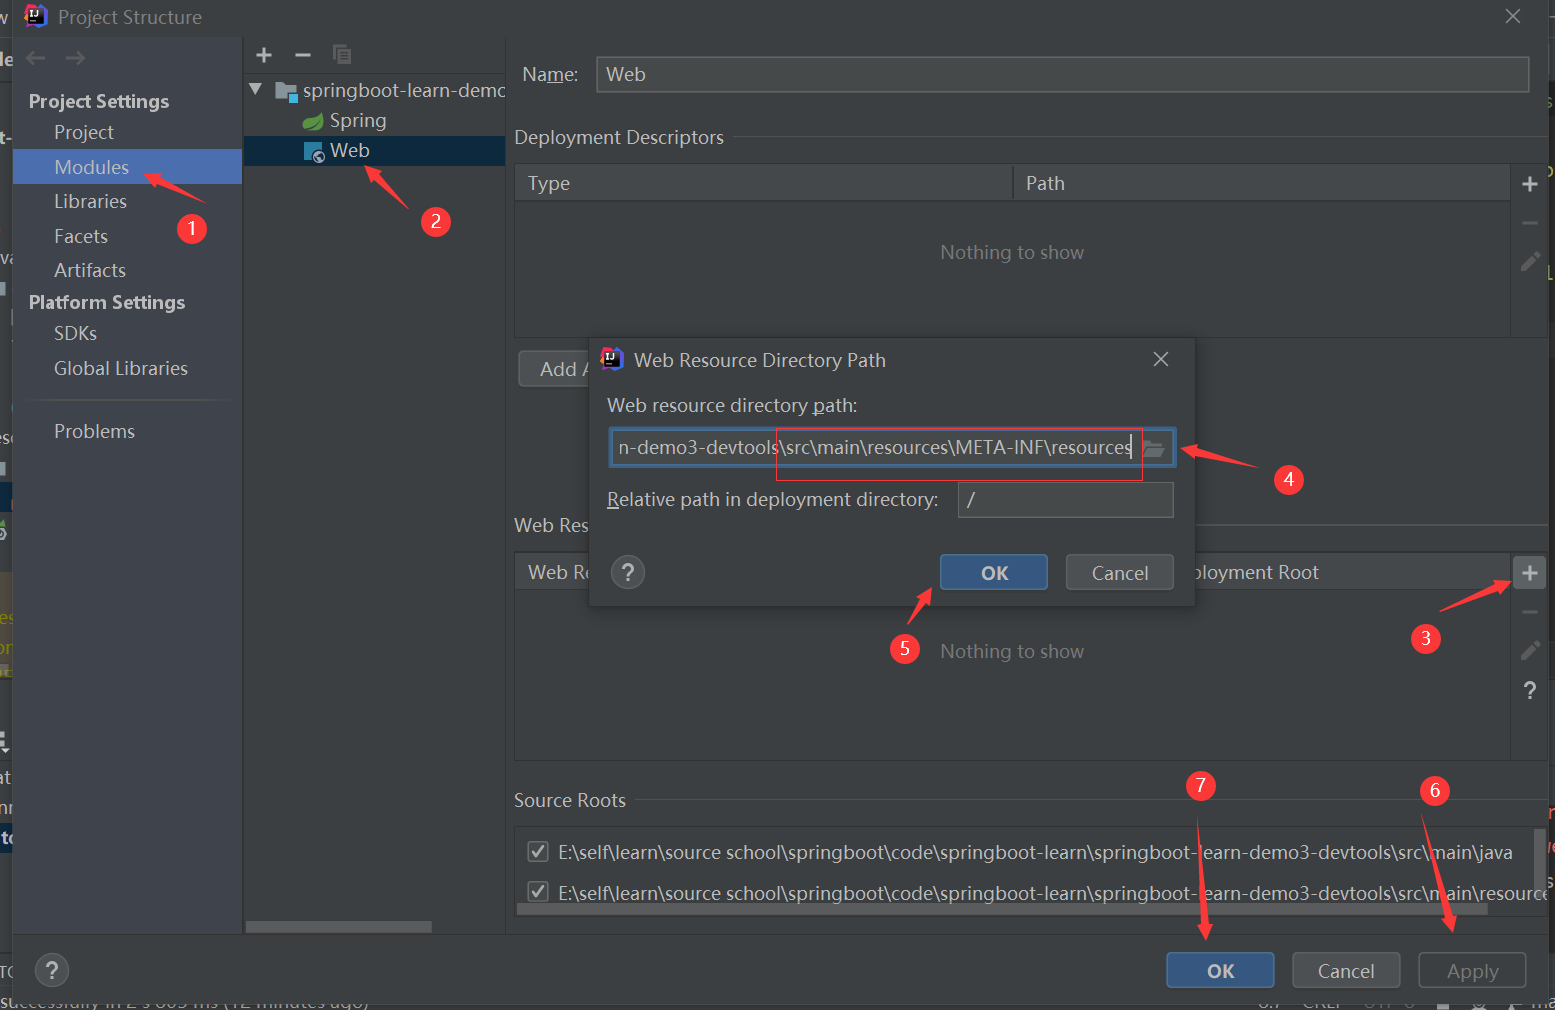The width and height of the screenshot is (1555, 1010).
Task: Edit relative path in deployment directory
Action: click(1066, 500)
